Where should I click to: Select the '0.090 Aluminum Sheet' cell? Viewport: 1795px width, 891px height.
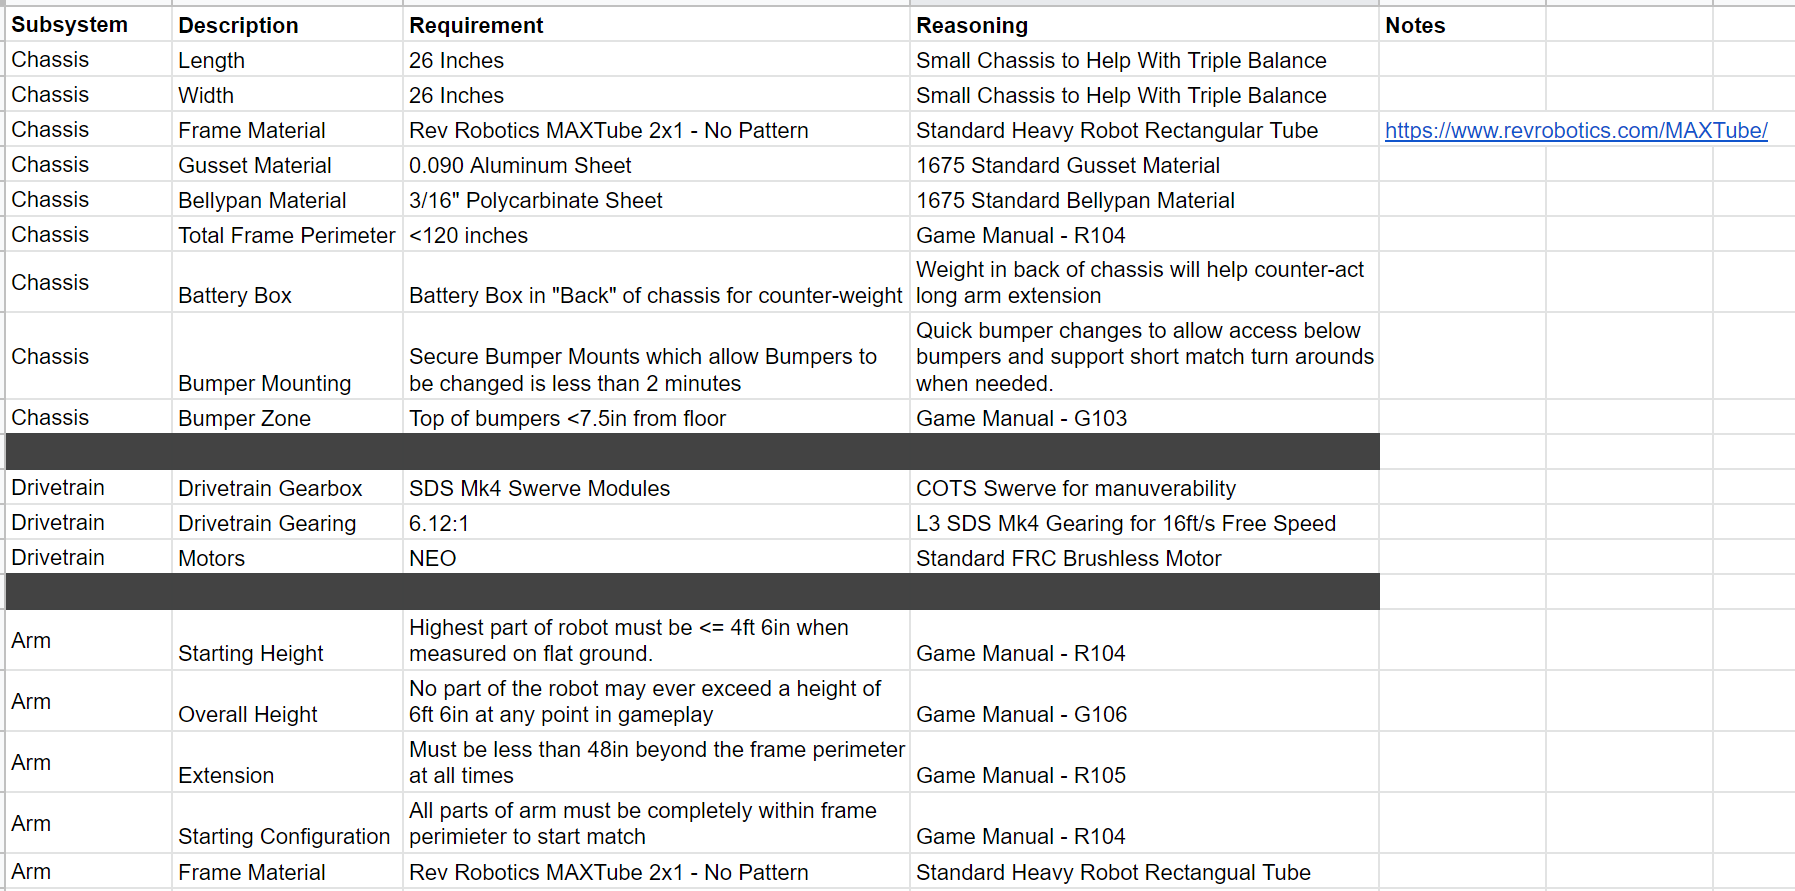coord(656,165)
